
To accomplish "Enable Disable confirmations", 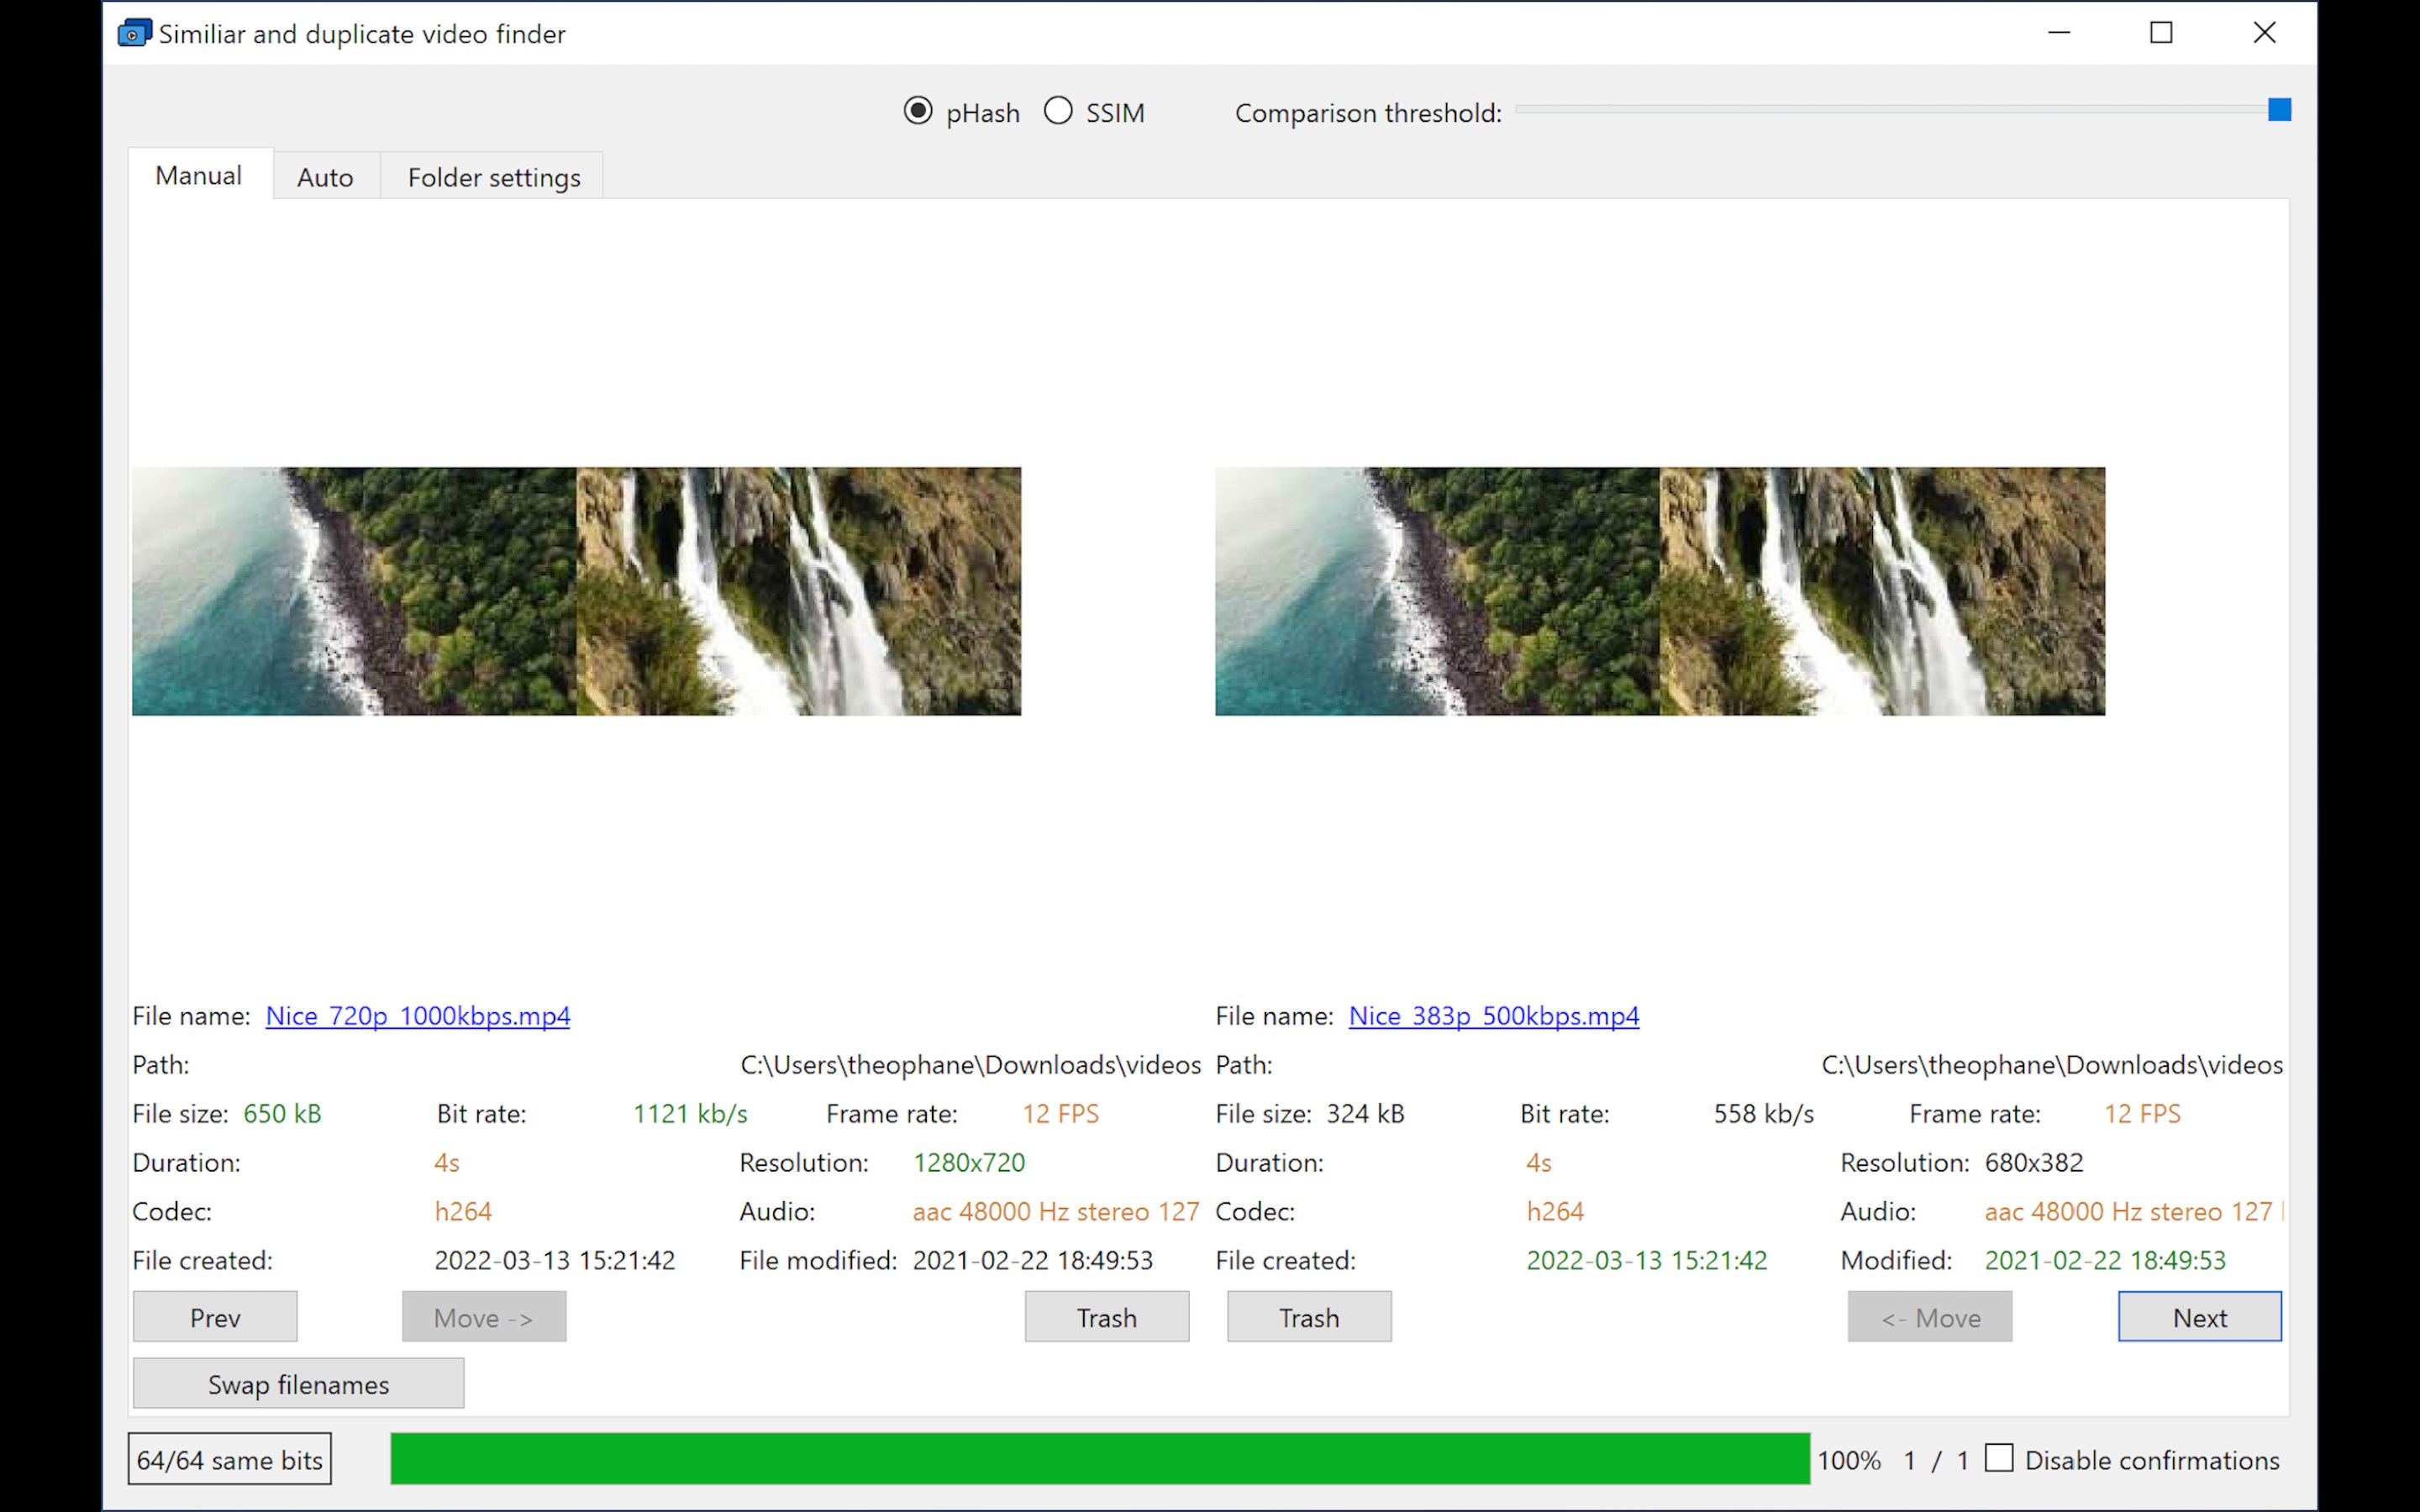I will coord(1999,1459).
